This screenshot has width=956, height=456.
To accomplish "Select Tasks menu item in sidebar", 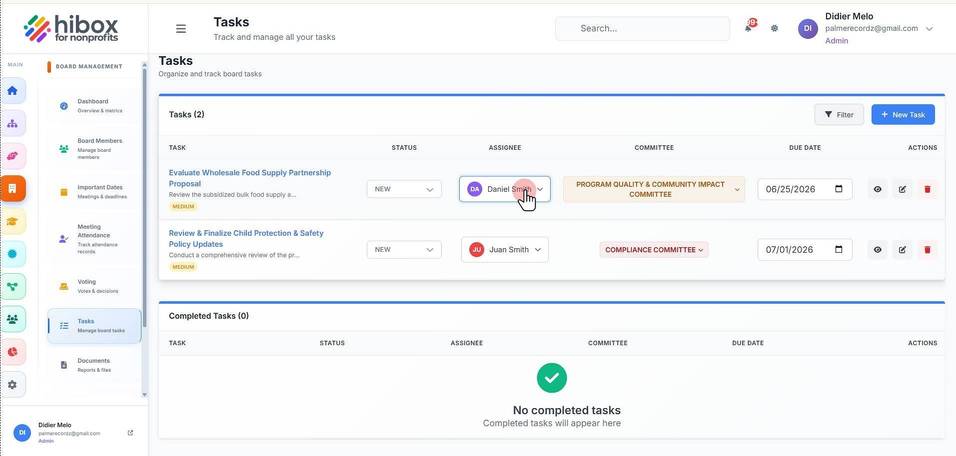I will click(x=95, y=326).
